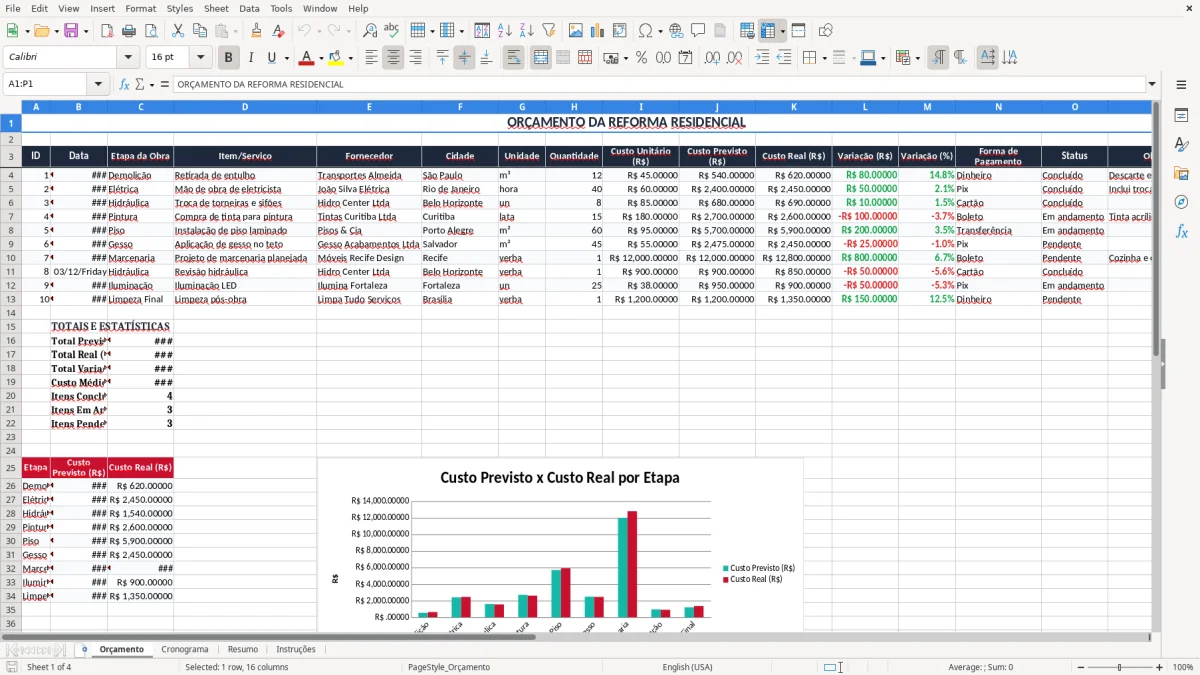The width and height of the screenshot is (1200, 675).
Task: Toggle Italic formatting
Action: tap(250, 58)
